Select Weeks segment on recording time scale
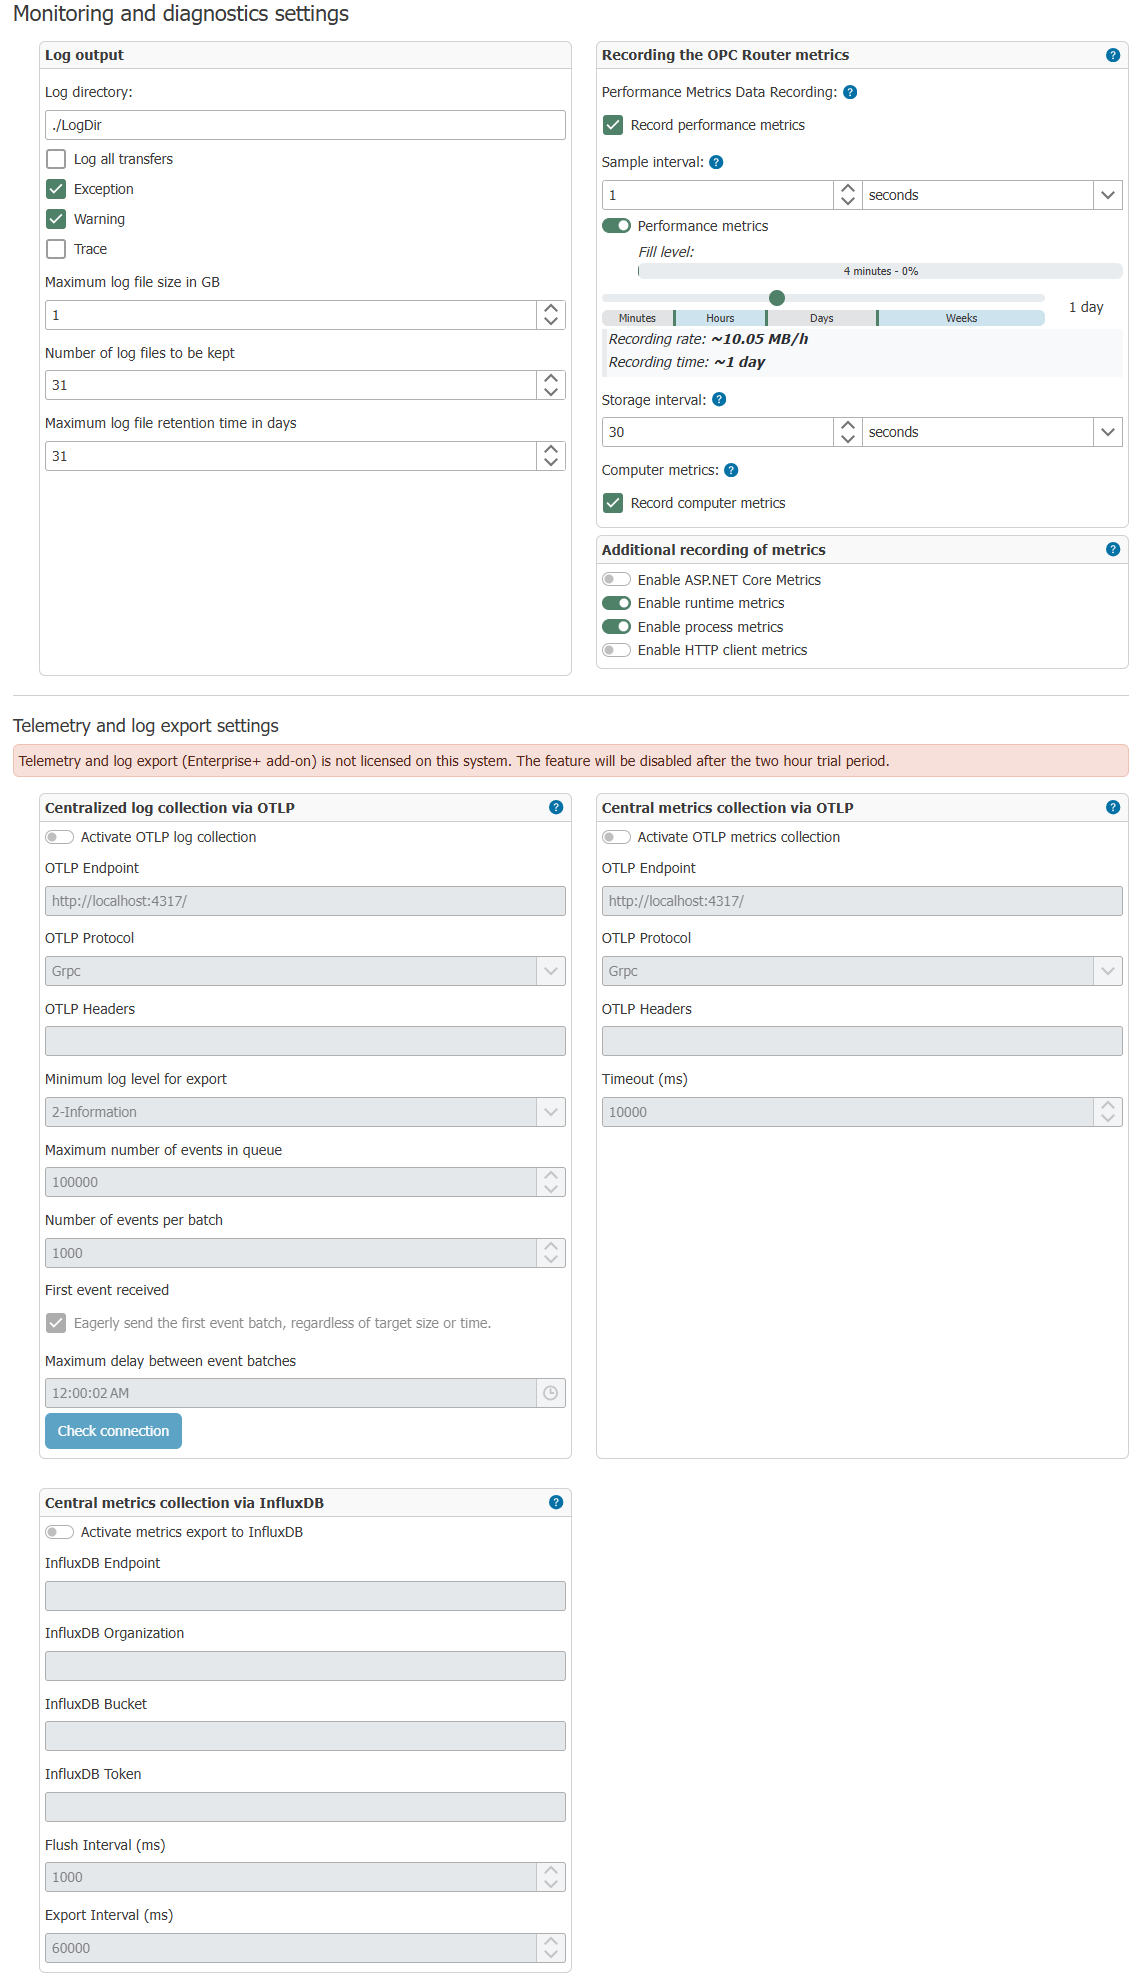Viewport: 1141px width, 1988px height. pyautogui.click(x=961, y=318)
